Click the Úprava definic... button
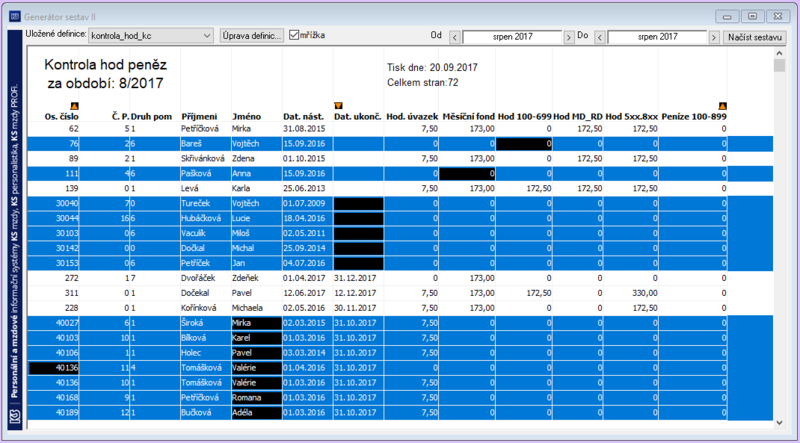Viewport: 800px width, 443px height. tap(252, 36)
